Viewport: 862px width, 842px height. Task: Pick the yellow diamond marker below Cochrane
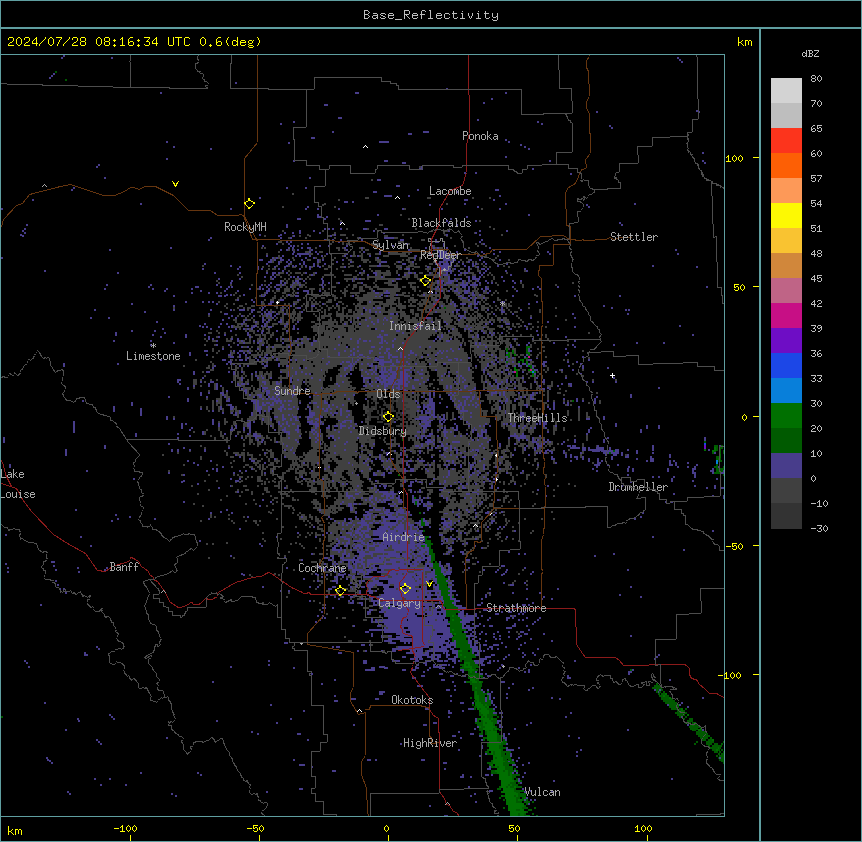340,591
